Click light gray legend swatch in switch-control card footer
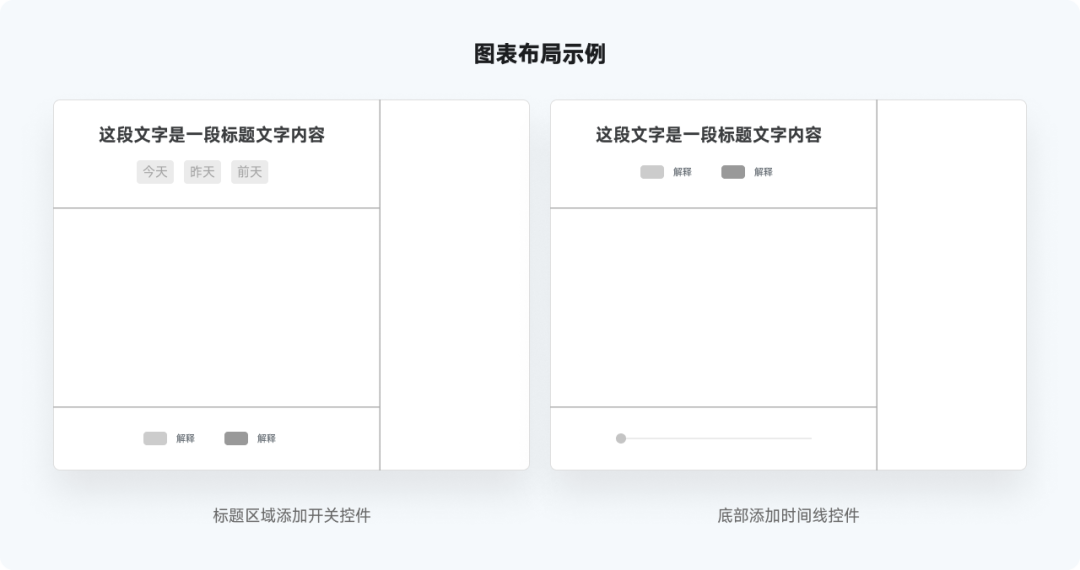Screen dimensions: 1080x570 point(155,438)
